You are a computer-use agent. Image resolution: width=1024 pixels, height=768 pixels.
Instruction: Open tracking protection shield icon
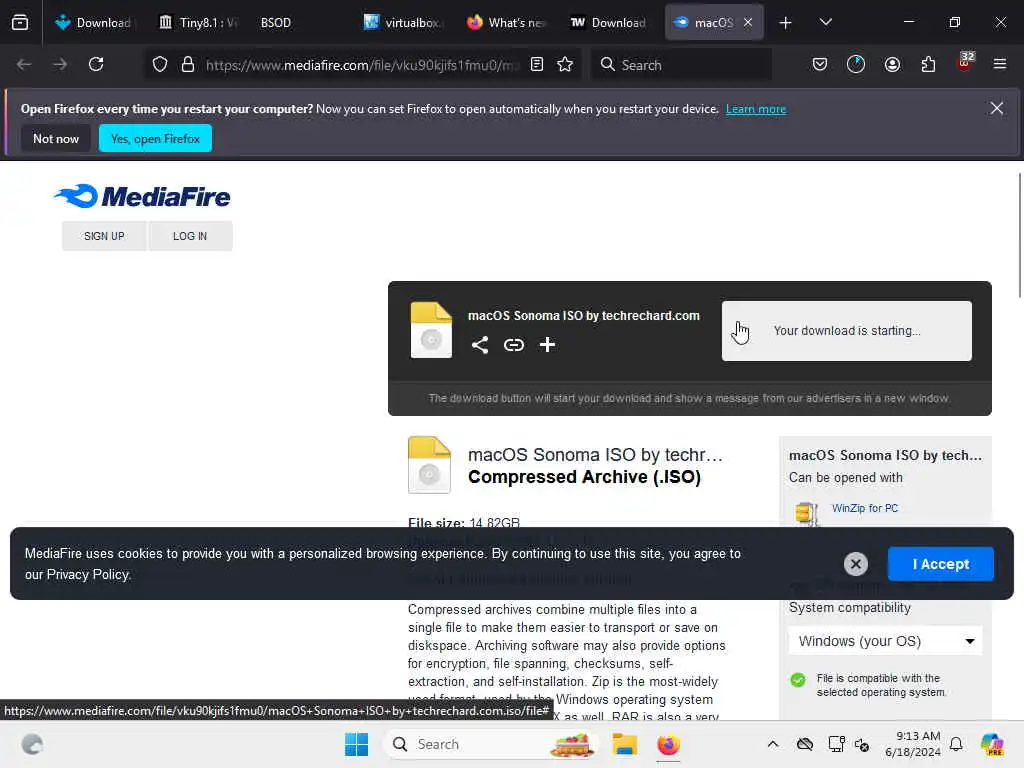coord(160,65)
